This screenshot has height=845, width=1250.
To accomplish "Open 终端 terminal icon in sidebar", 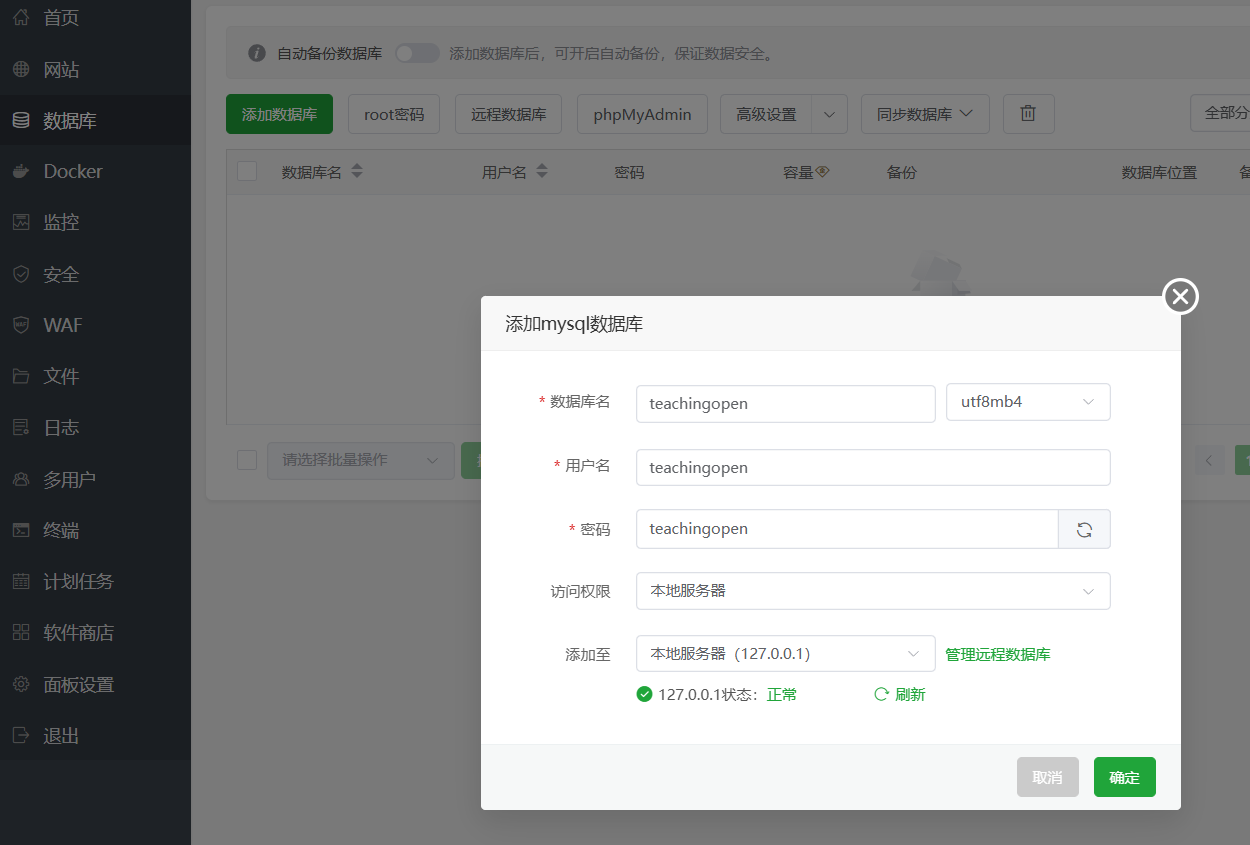I will (21, 530).
